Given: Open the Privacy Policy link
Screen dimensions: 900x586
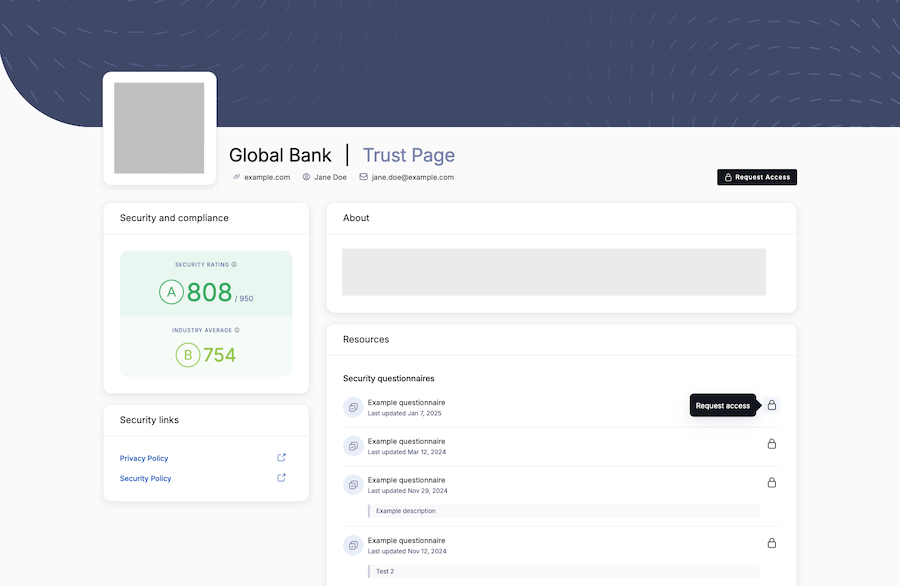Looking at the screenshot, I should click(143, 457).
